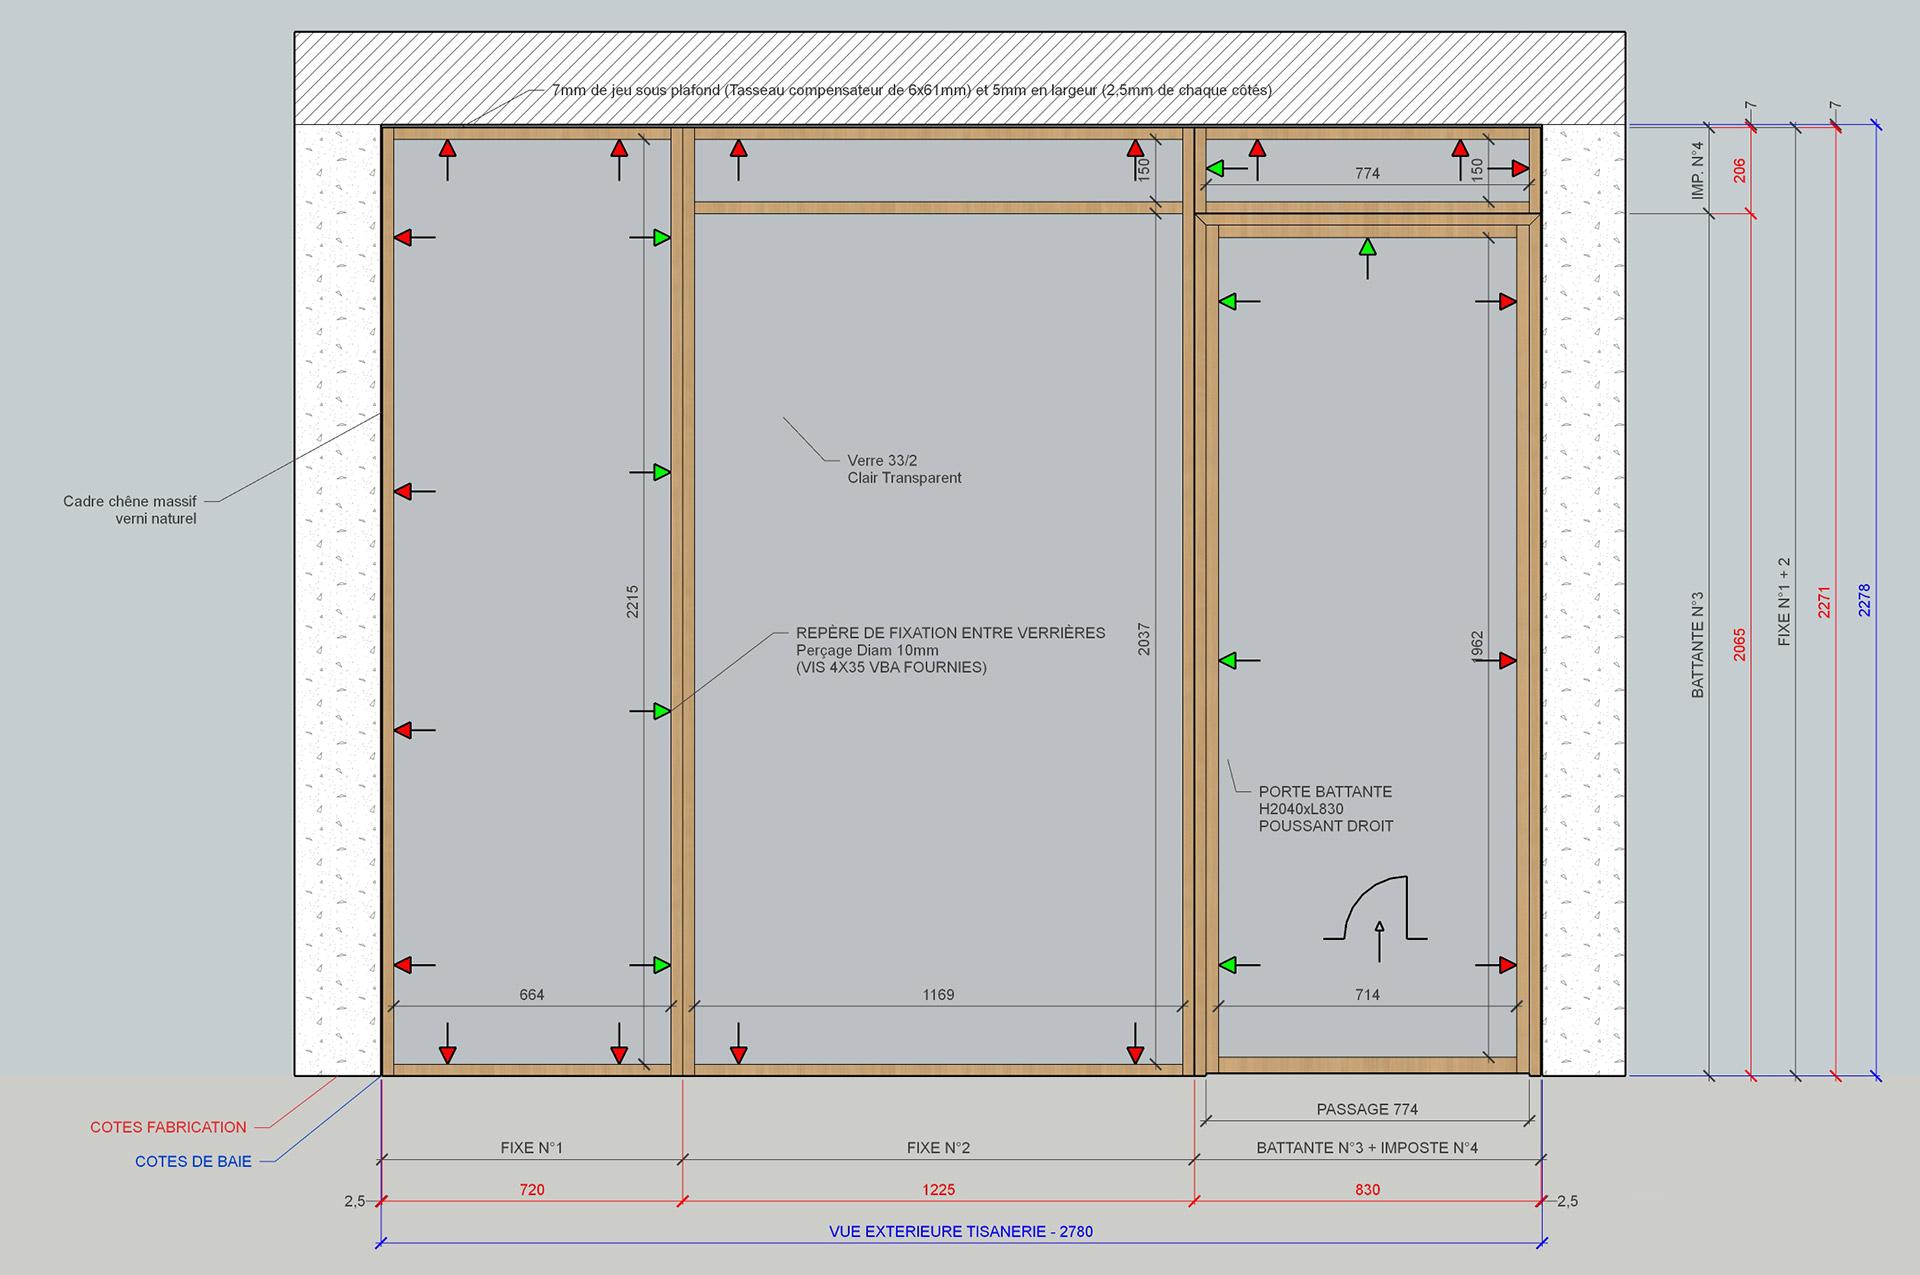Select 'VUE EXTERIEURE TISANERIE - 2780' title

tap(961, 1232)
